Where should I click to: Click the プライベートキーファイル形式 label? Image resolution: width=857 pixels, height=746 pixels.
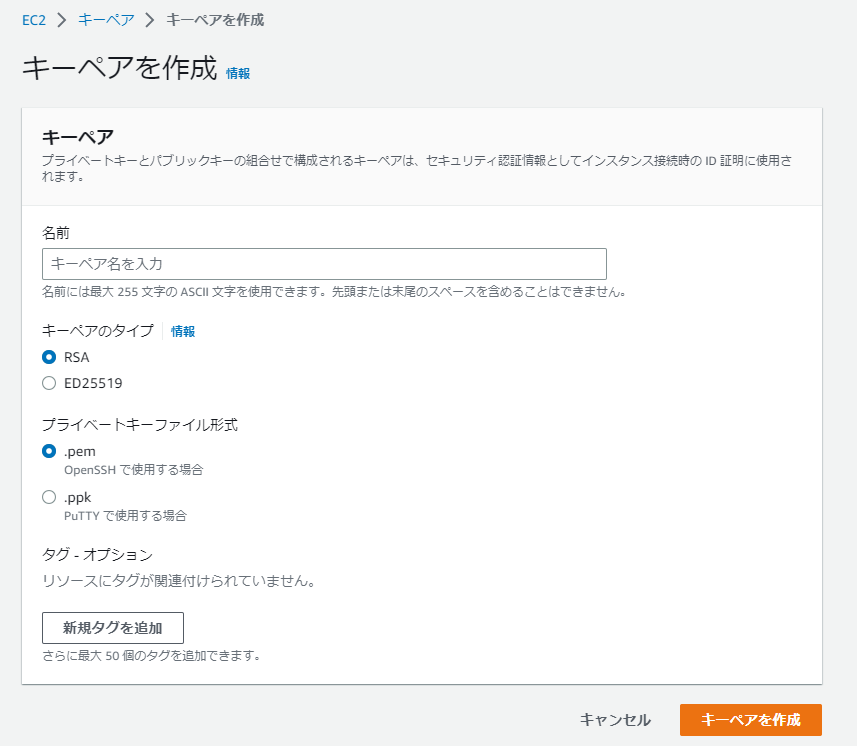(140, 425)
